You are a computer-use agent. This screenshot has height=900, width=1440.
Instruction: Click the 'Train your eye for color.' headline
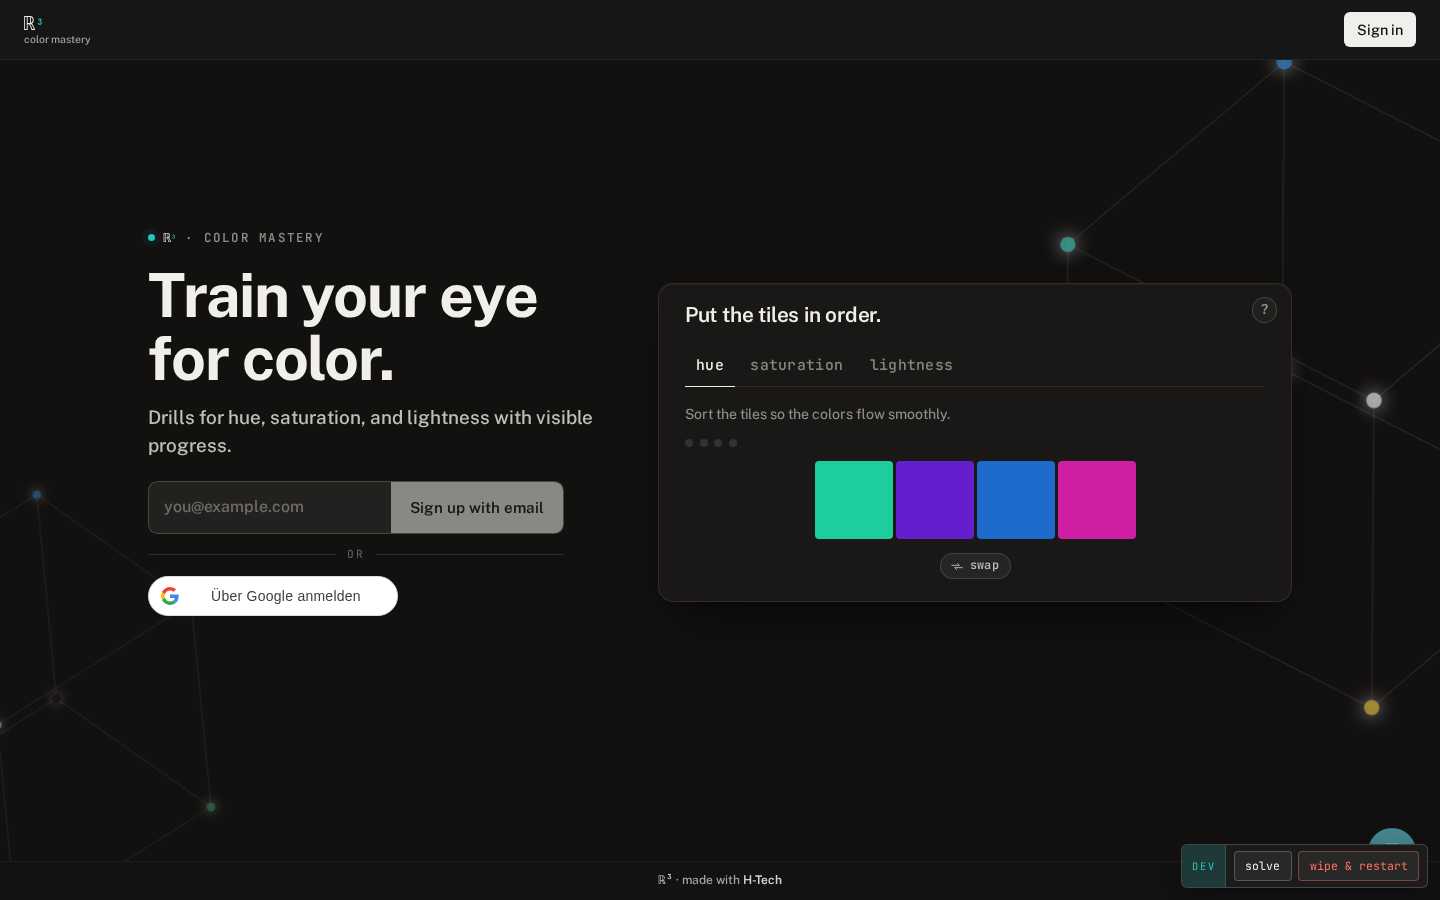[343, 328]
